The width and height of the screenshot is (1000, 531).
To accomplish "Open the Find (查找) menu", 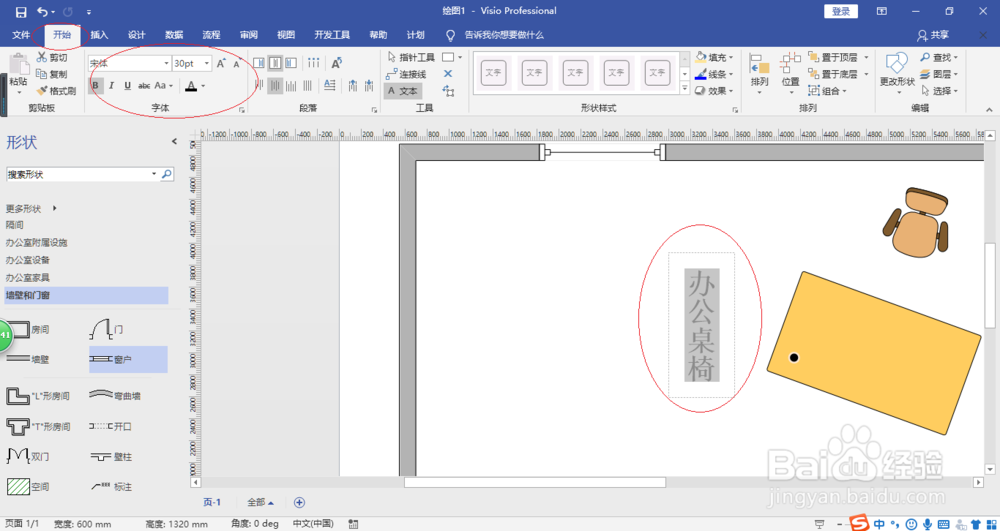I will [939, 57].
